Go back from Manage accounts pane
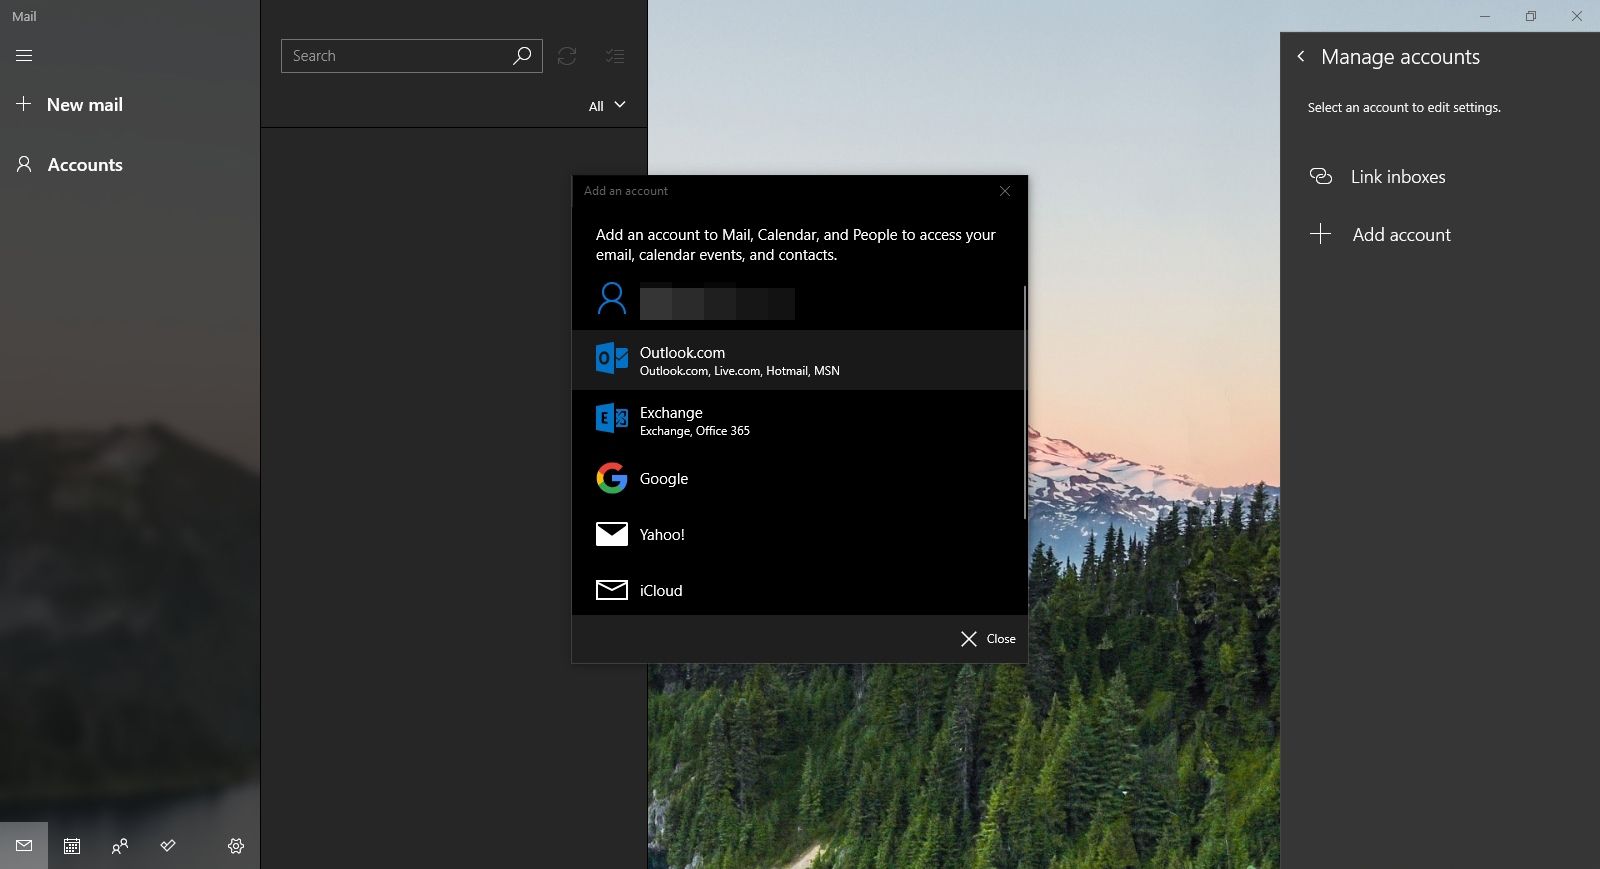 (1301, 57)
